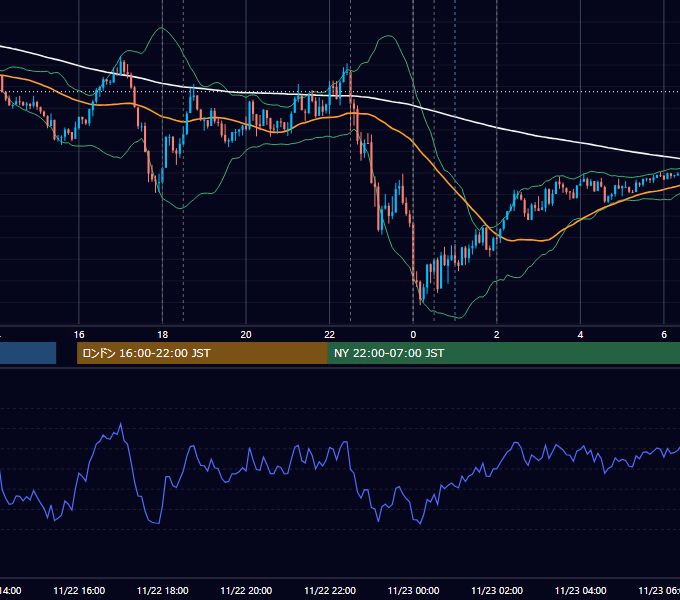Click the hour label 4 on the price chart axis
Image resolution: width=680 pixels, height=600 pixels.
(580, 335)
